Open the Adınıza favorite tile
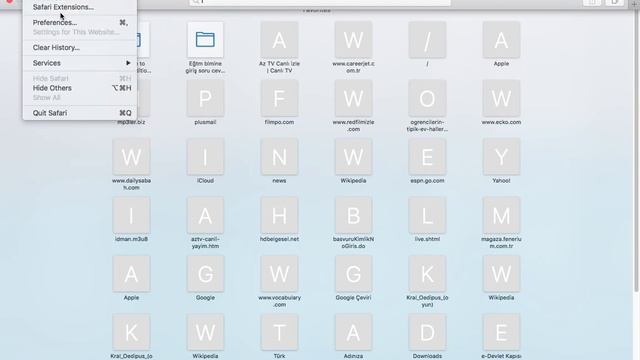The width and height of the screenshot is (640, 360). [x=353, y=332]
